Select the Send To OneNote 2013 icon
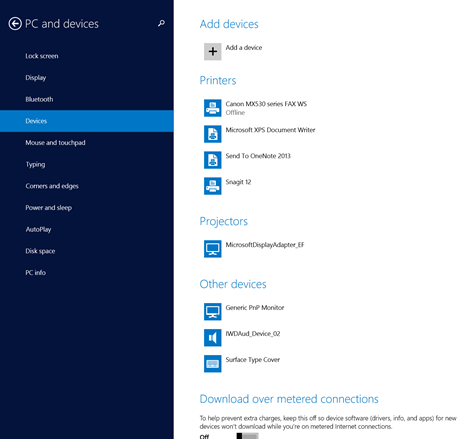This screenshot has height=439, width=468. coord(213,160)
